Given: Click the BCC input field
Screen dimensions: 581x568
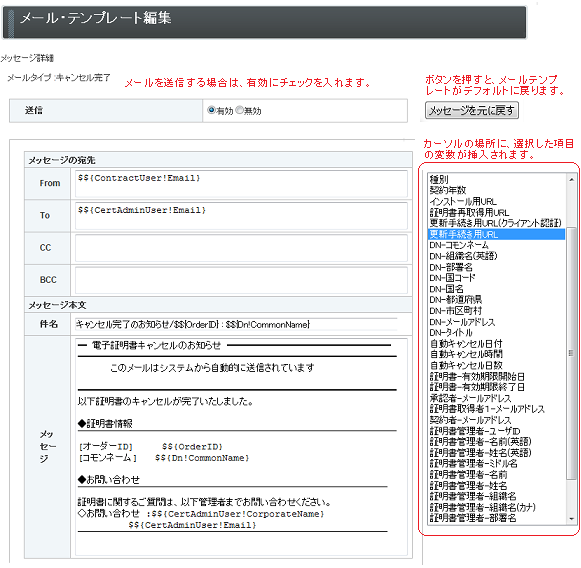Looking at the screenshot, I should coord(241,280).
